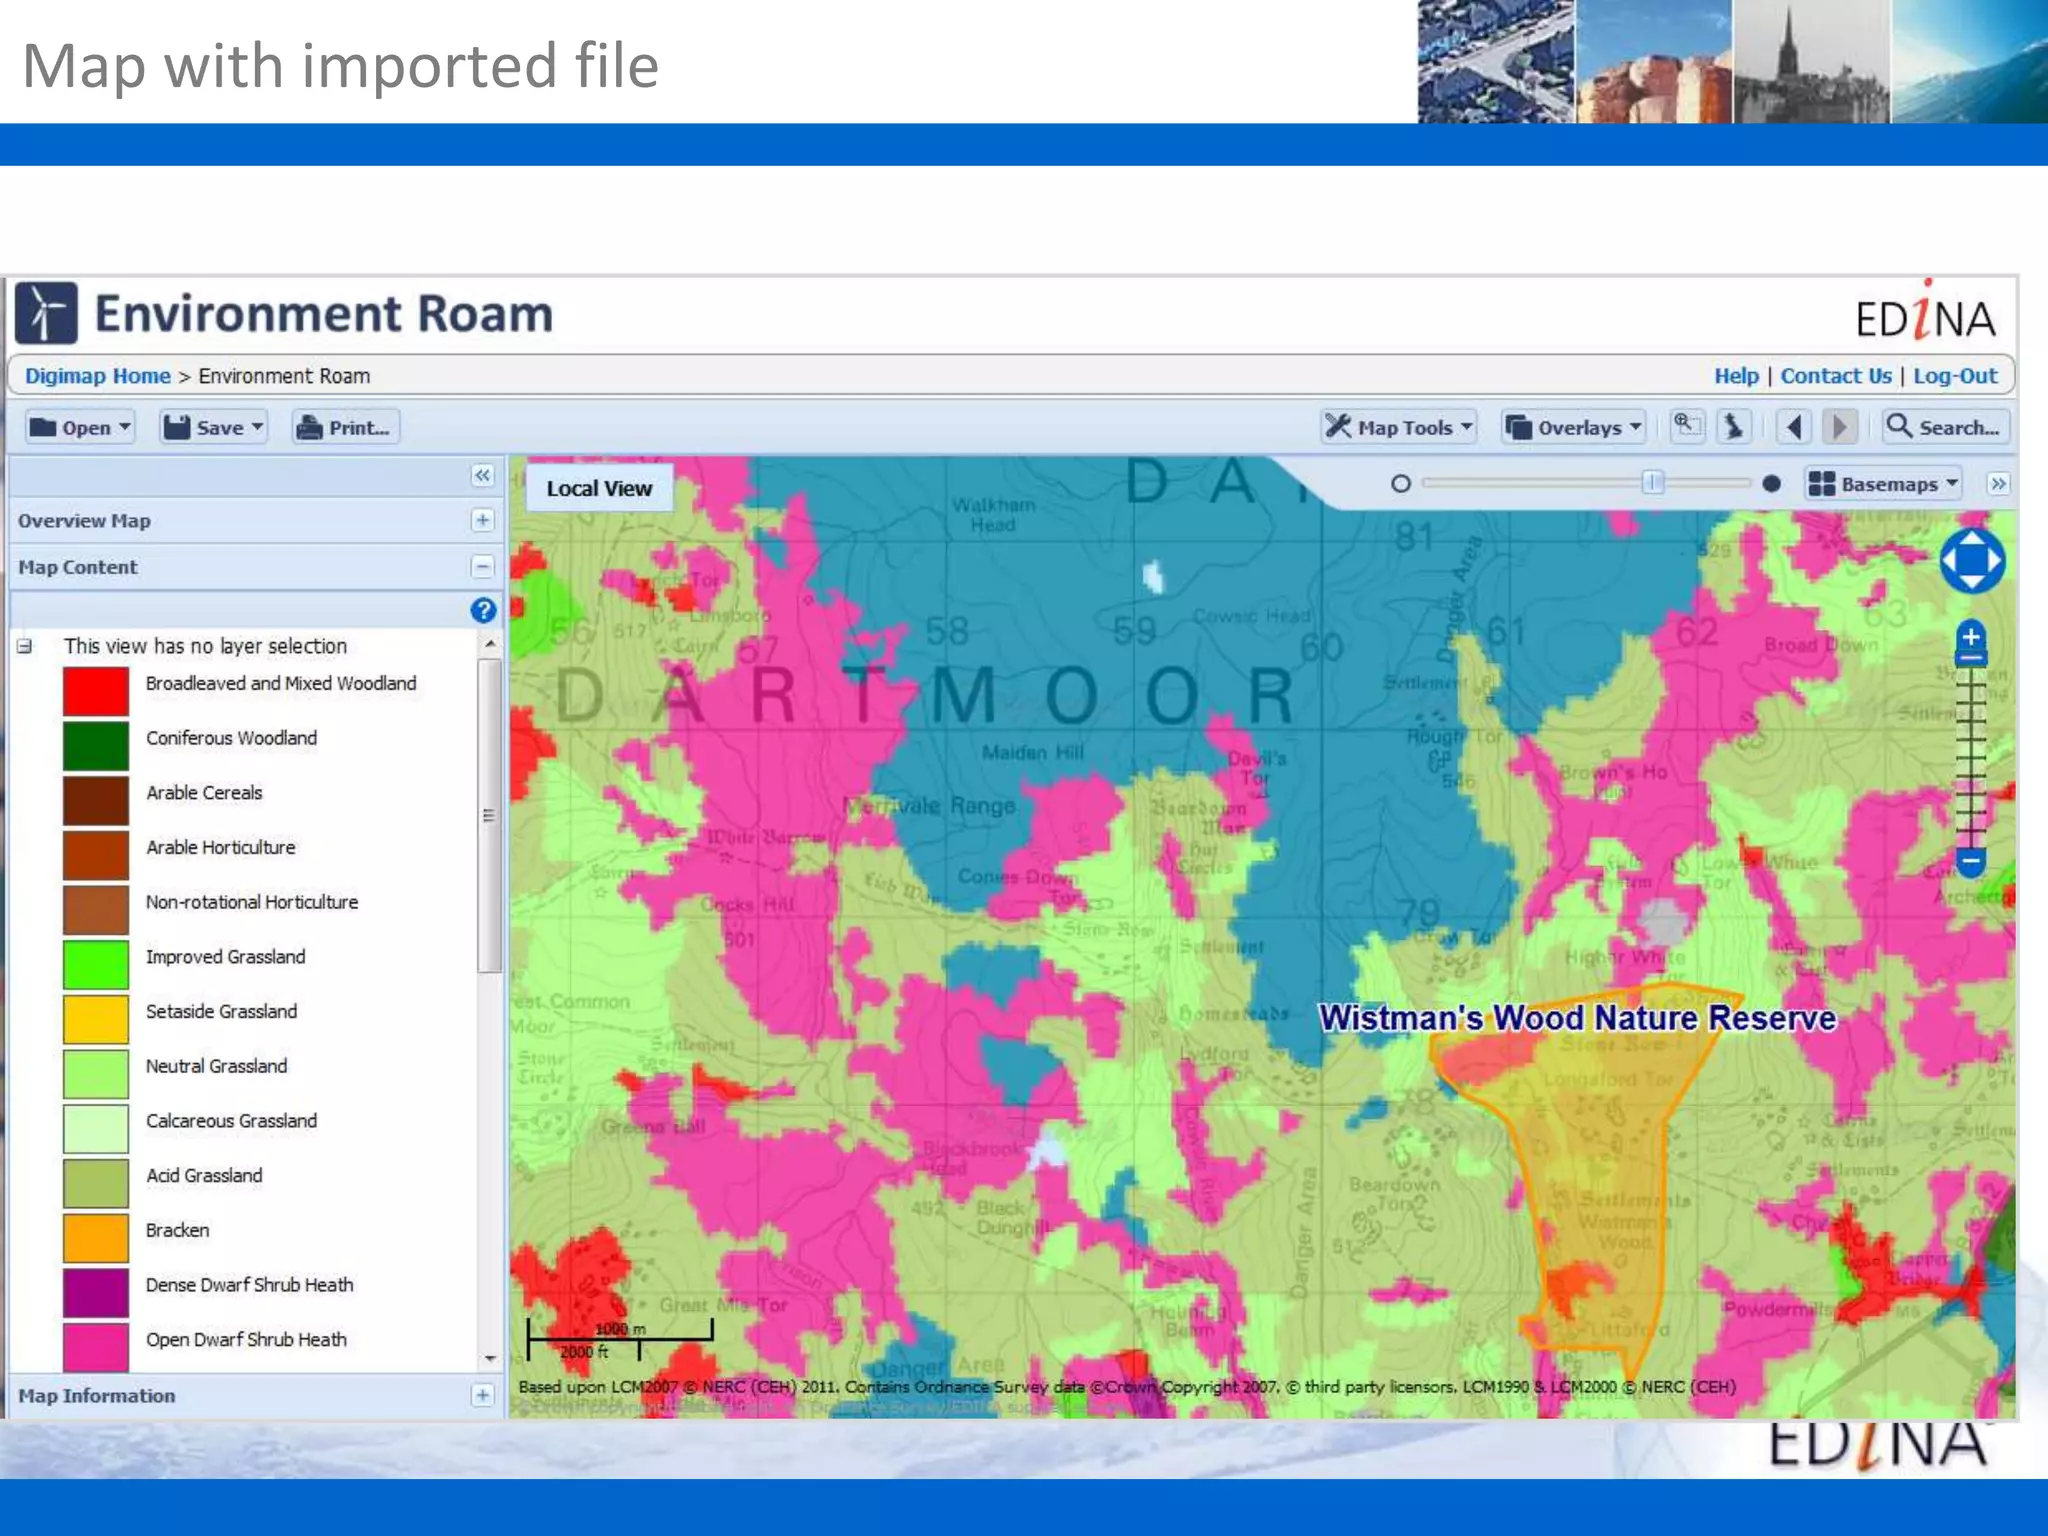This screenshot has height=1536, width=2048.
Task: Open the Map Tools dropdown
Action: (x=1398, y=428)
